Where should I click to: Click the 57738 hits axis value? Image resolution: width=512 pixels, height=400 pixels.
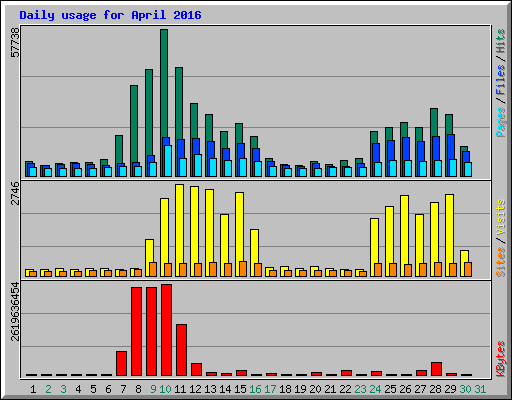point(15,42)
